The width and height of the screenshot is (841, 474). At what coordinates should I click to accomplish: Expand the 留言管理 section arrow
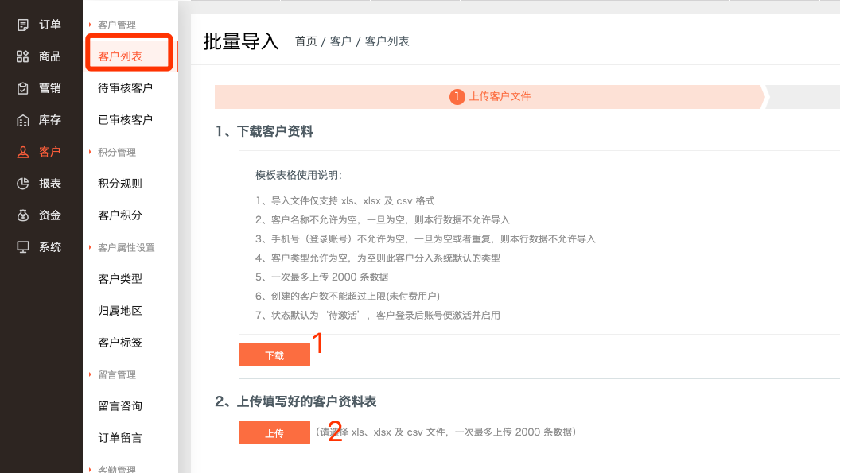91,375
